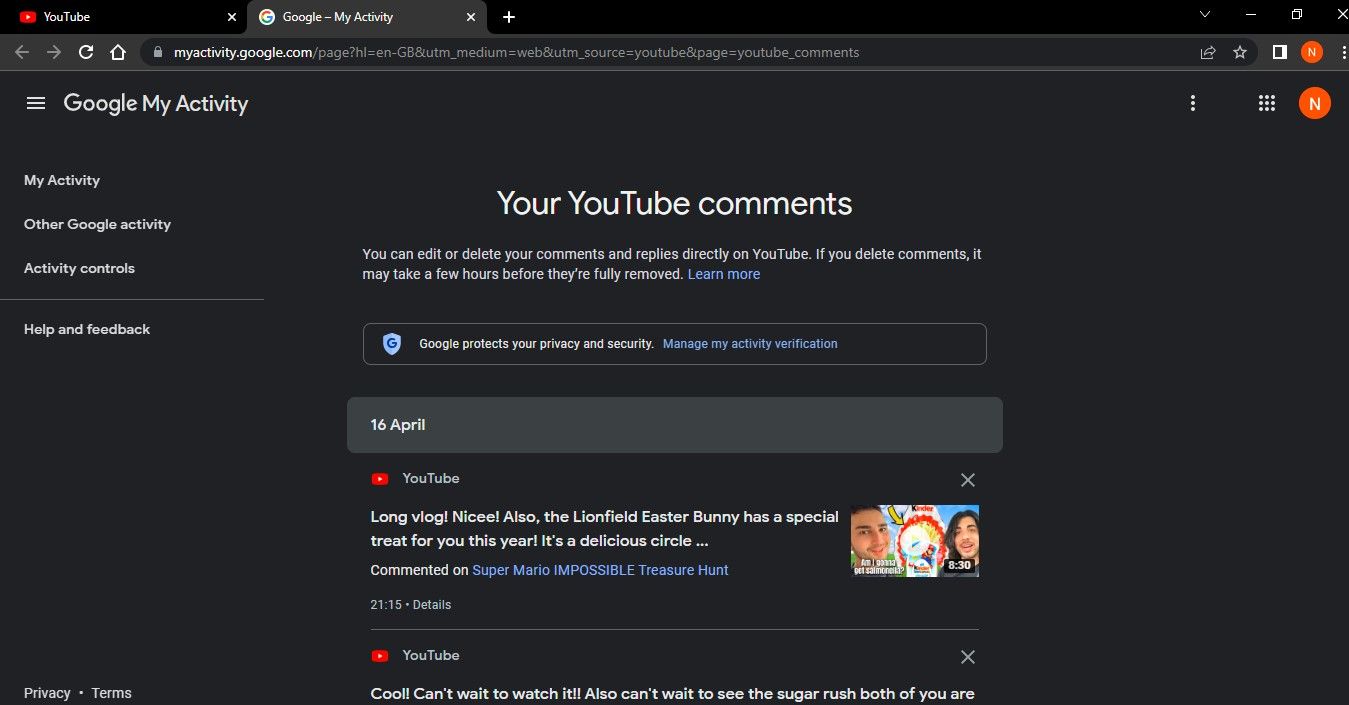This screenshot has height=705, width=1349.
Task: Switch to the YouTube browser tab
Action: 124,17
